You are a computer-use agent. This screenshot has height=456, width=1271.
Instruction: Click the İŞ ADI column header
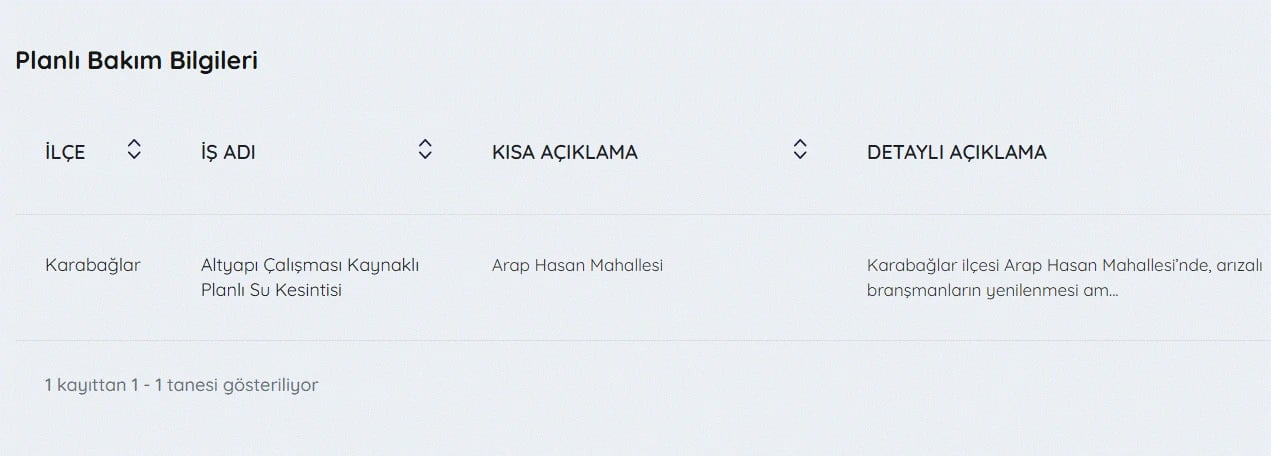point(228,152)
